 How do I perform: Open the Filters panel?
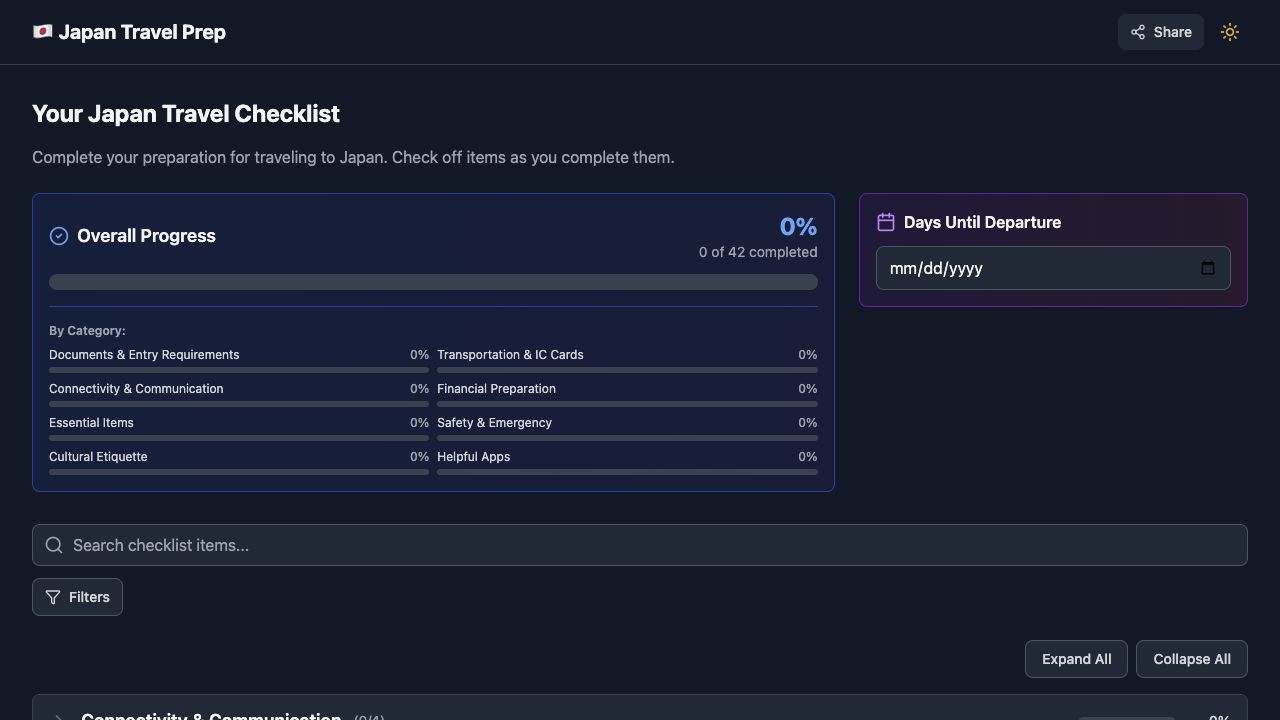[x=77, y=597]
